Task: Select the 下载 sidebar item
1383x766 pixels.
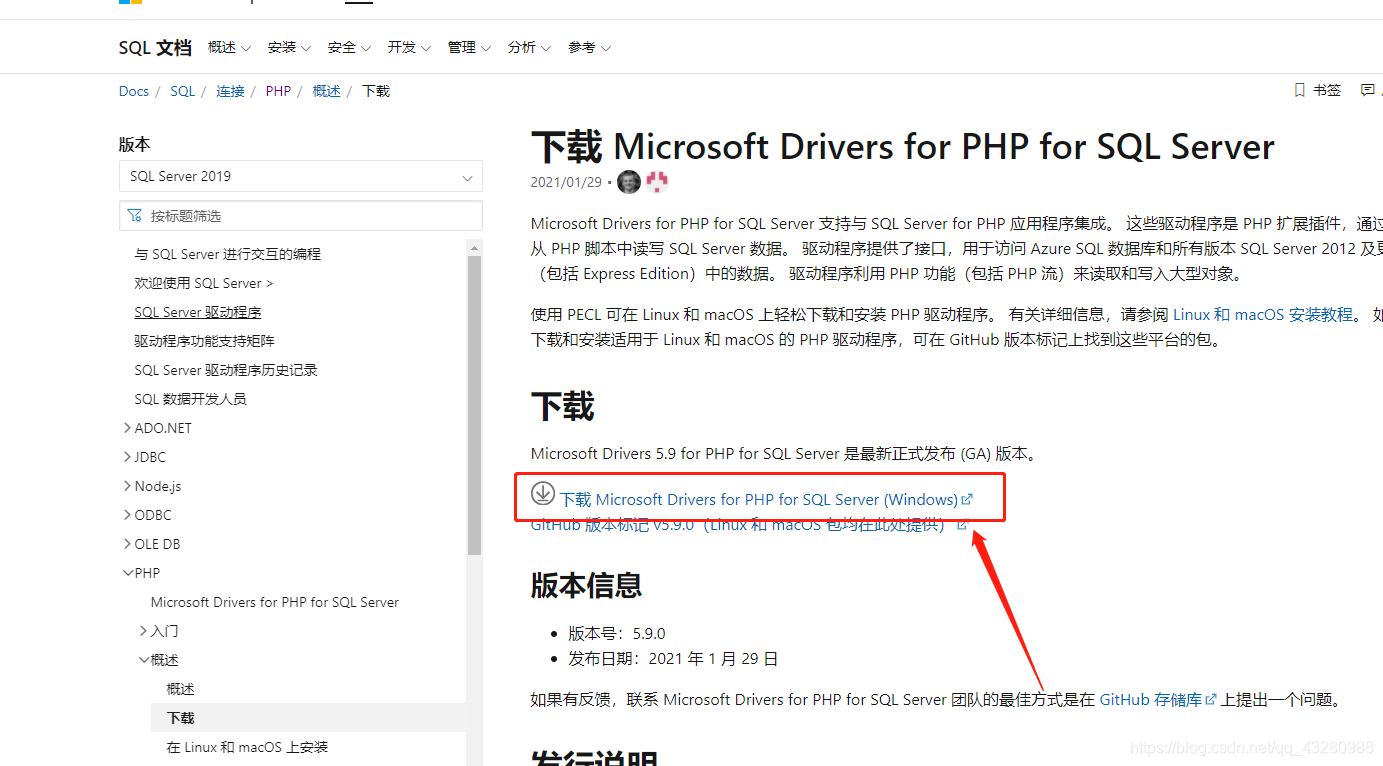Action: [x=308, y=718]
